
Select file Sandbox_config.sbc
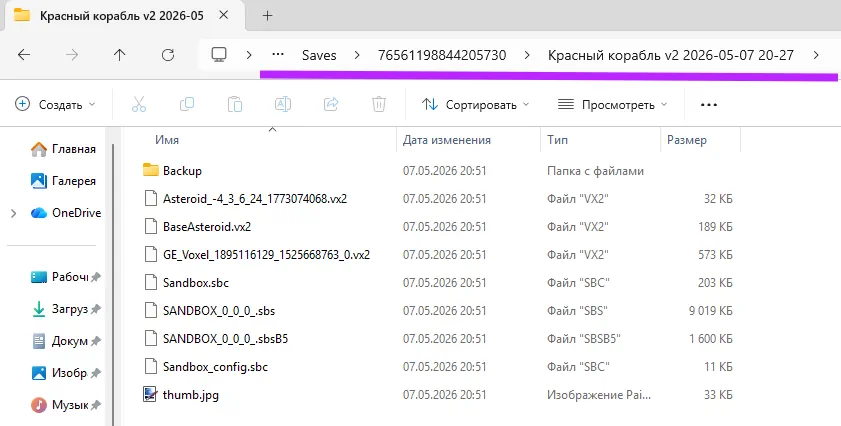215,366
